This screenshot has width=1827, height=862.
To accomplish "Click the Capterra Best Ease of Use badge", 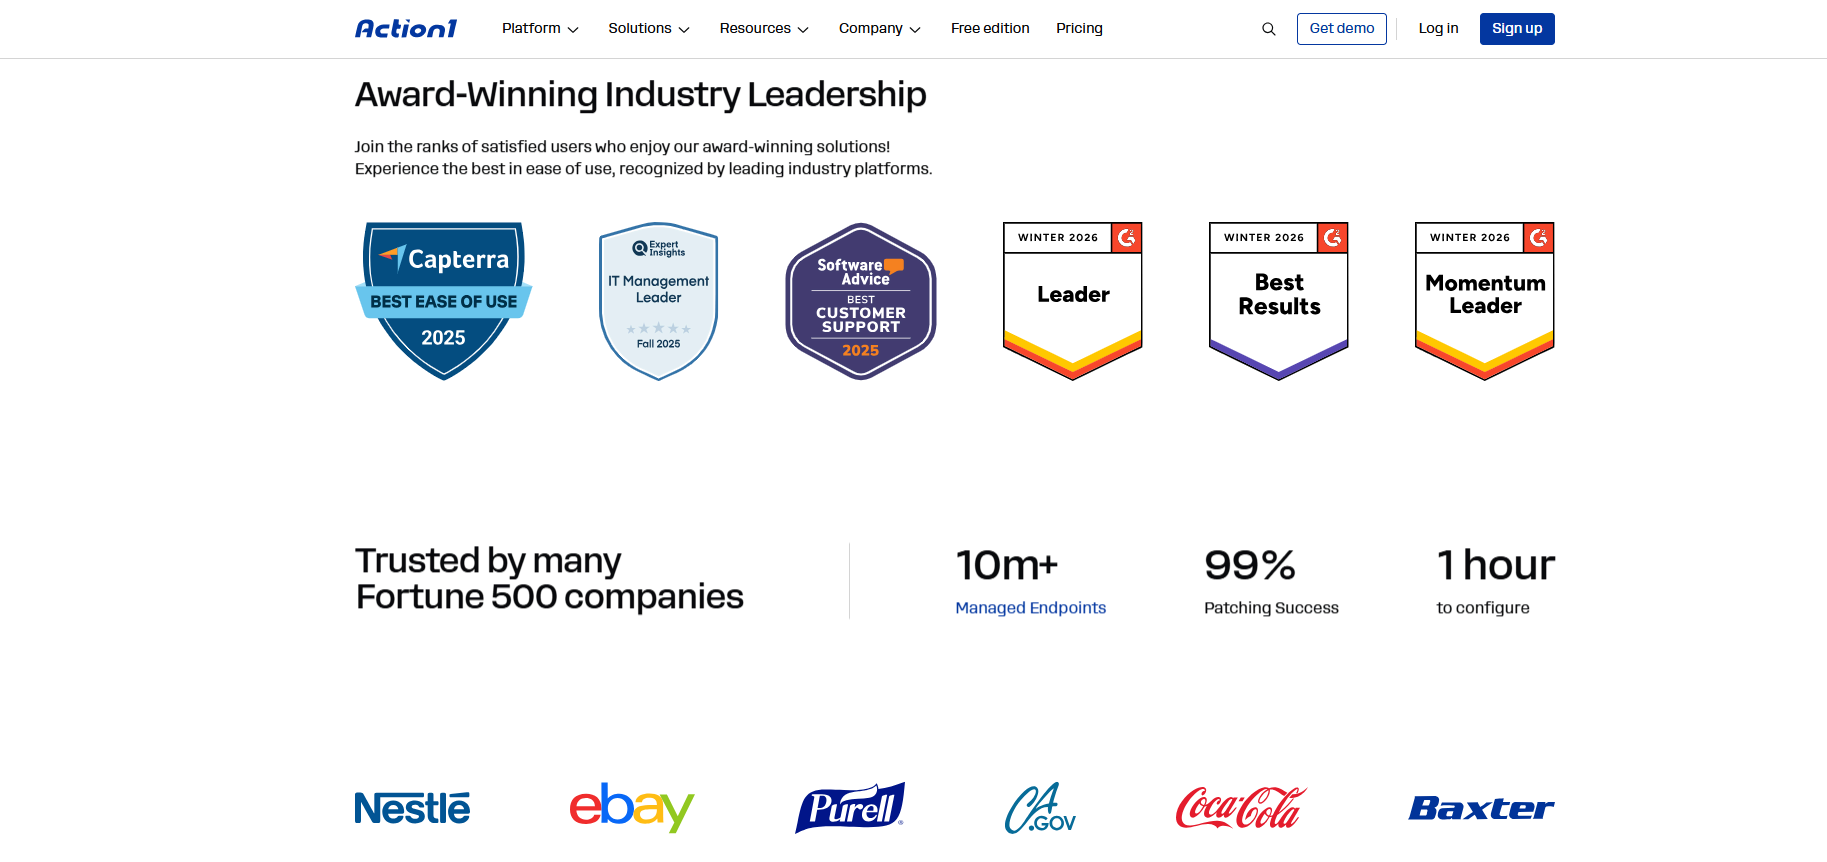I will pos(444,301).
